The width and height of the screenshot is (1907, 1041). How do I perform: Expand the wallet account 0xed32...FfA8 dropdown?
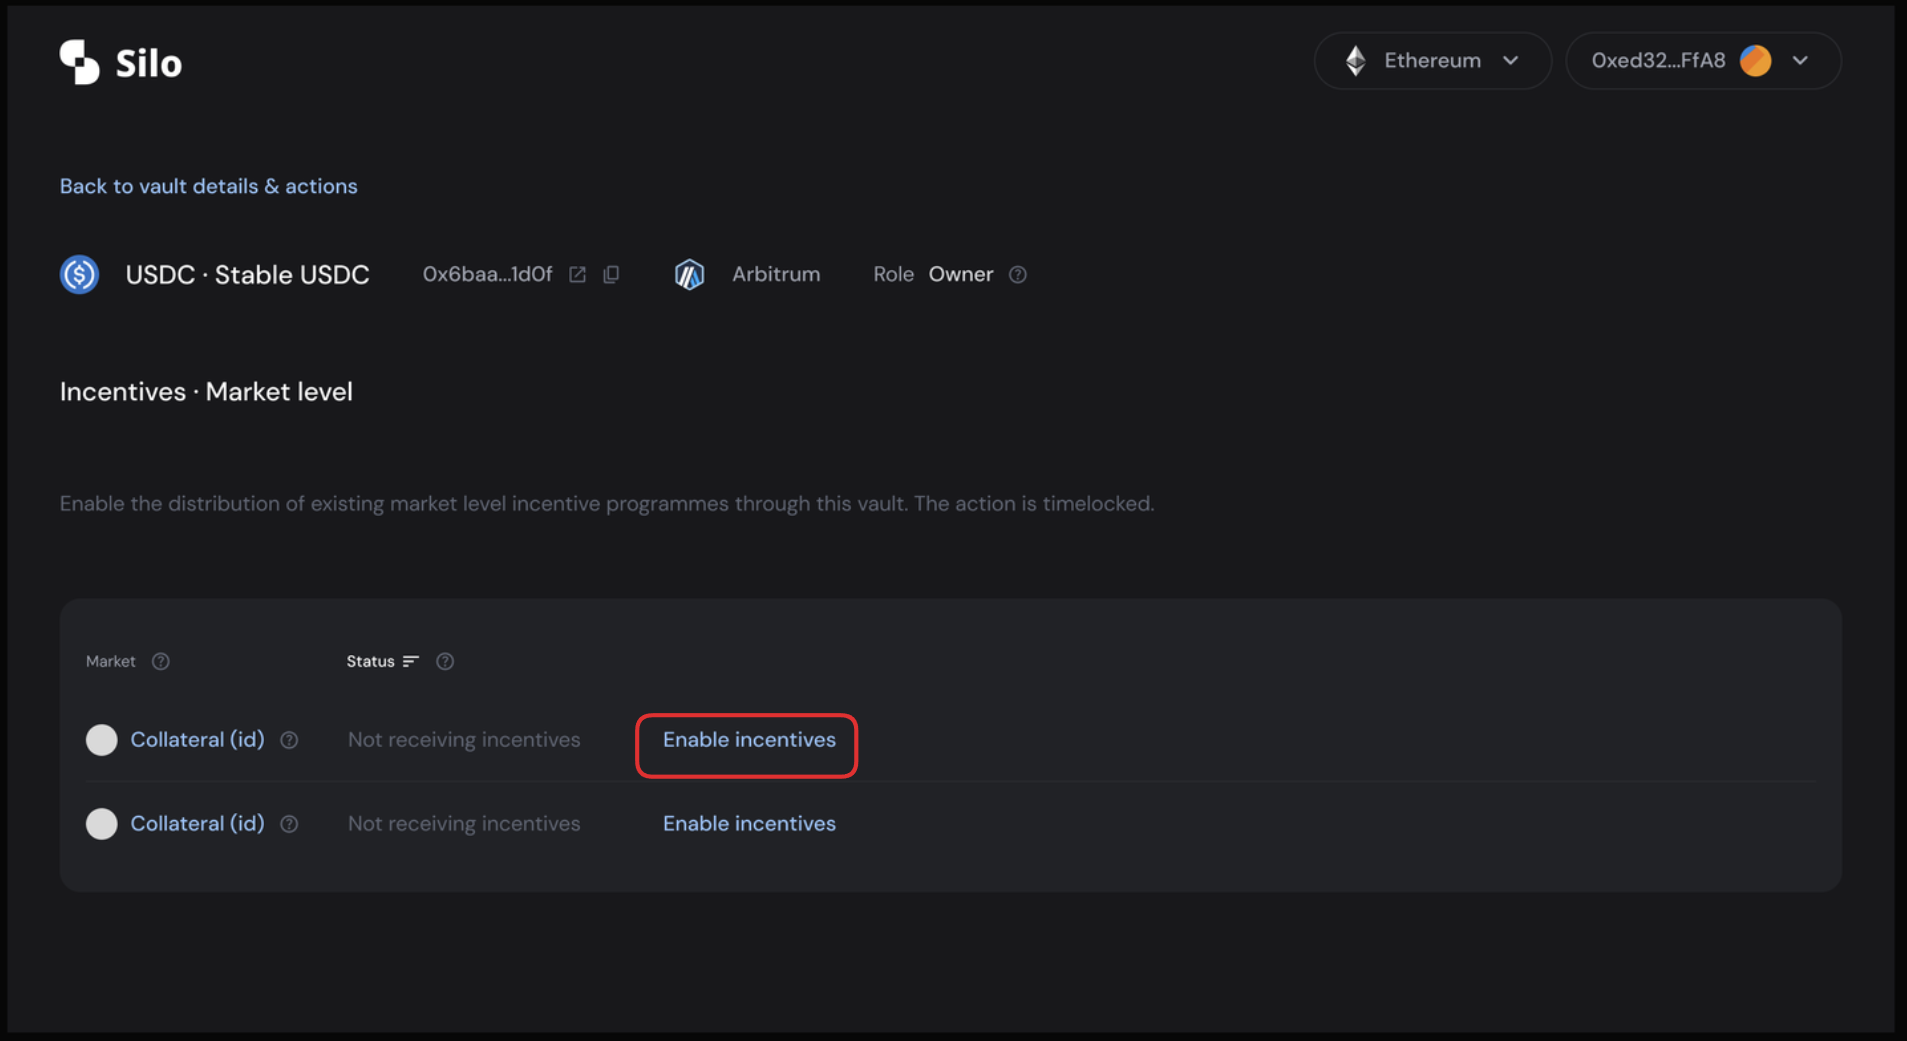pyautogui.click(x=1701, y=60)
